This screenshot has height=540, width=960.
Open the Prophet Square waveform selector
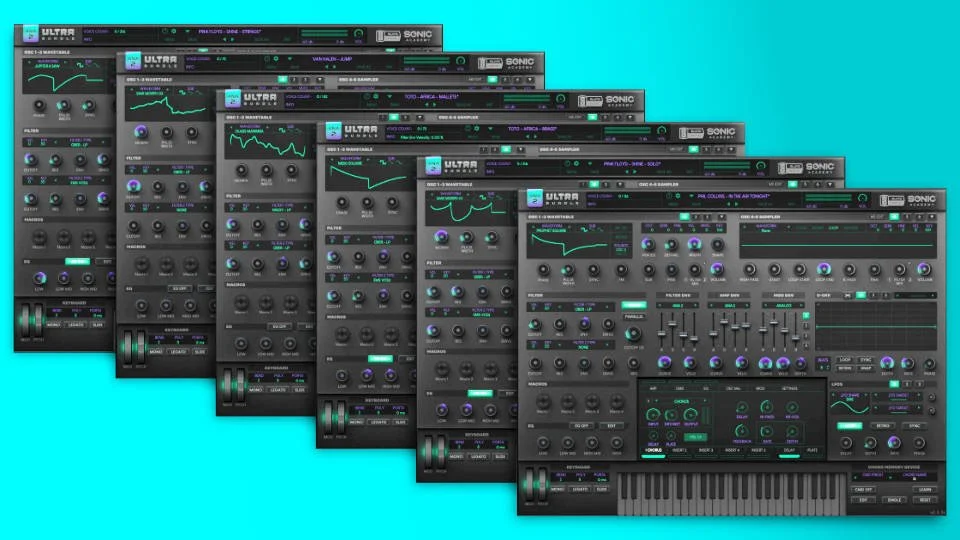tap(552, 228)
